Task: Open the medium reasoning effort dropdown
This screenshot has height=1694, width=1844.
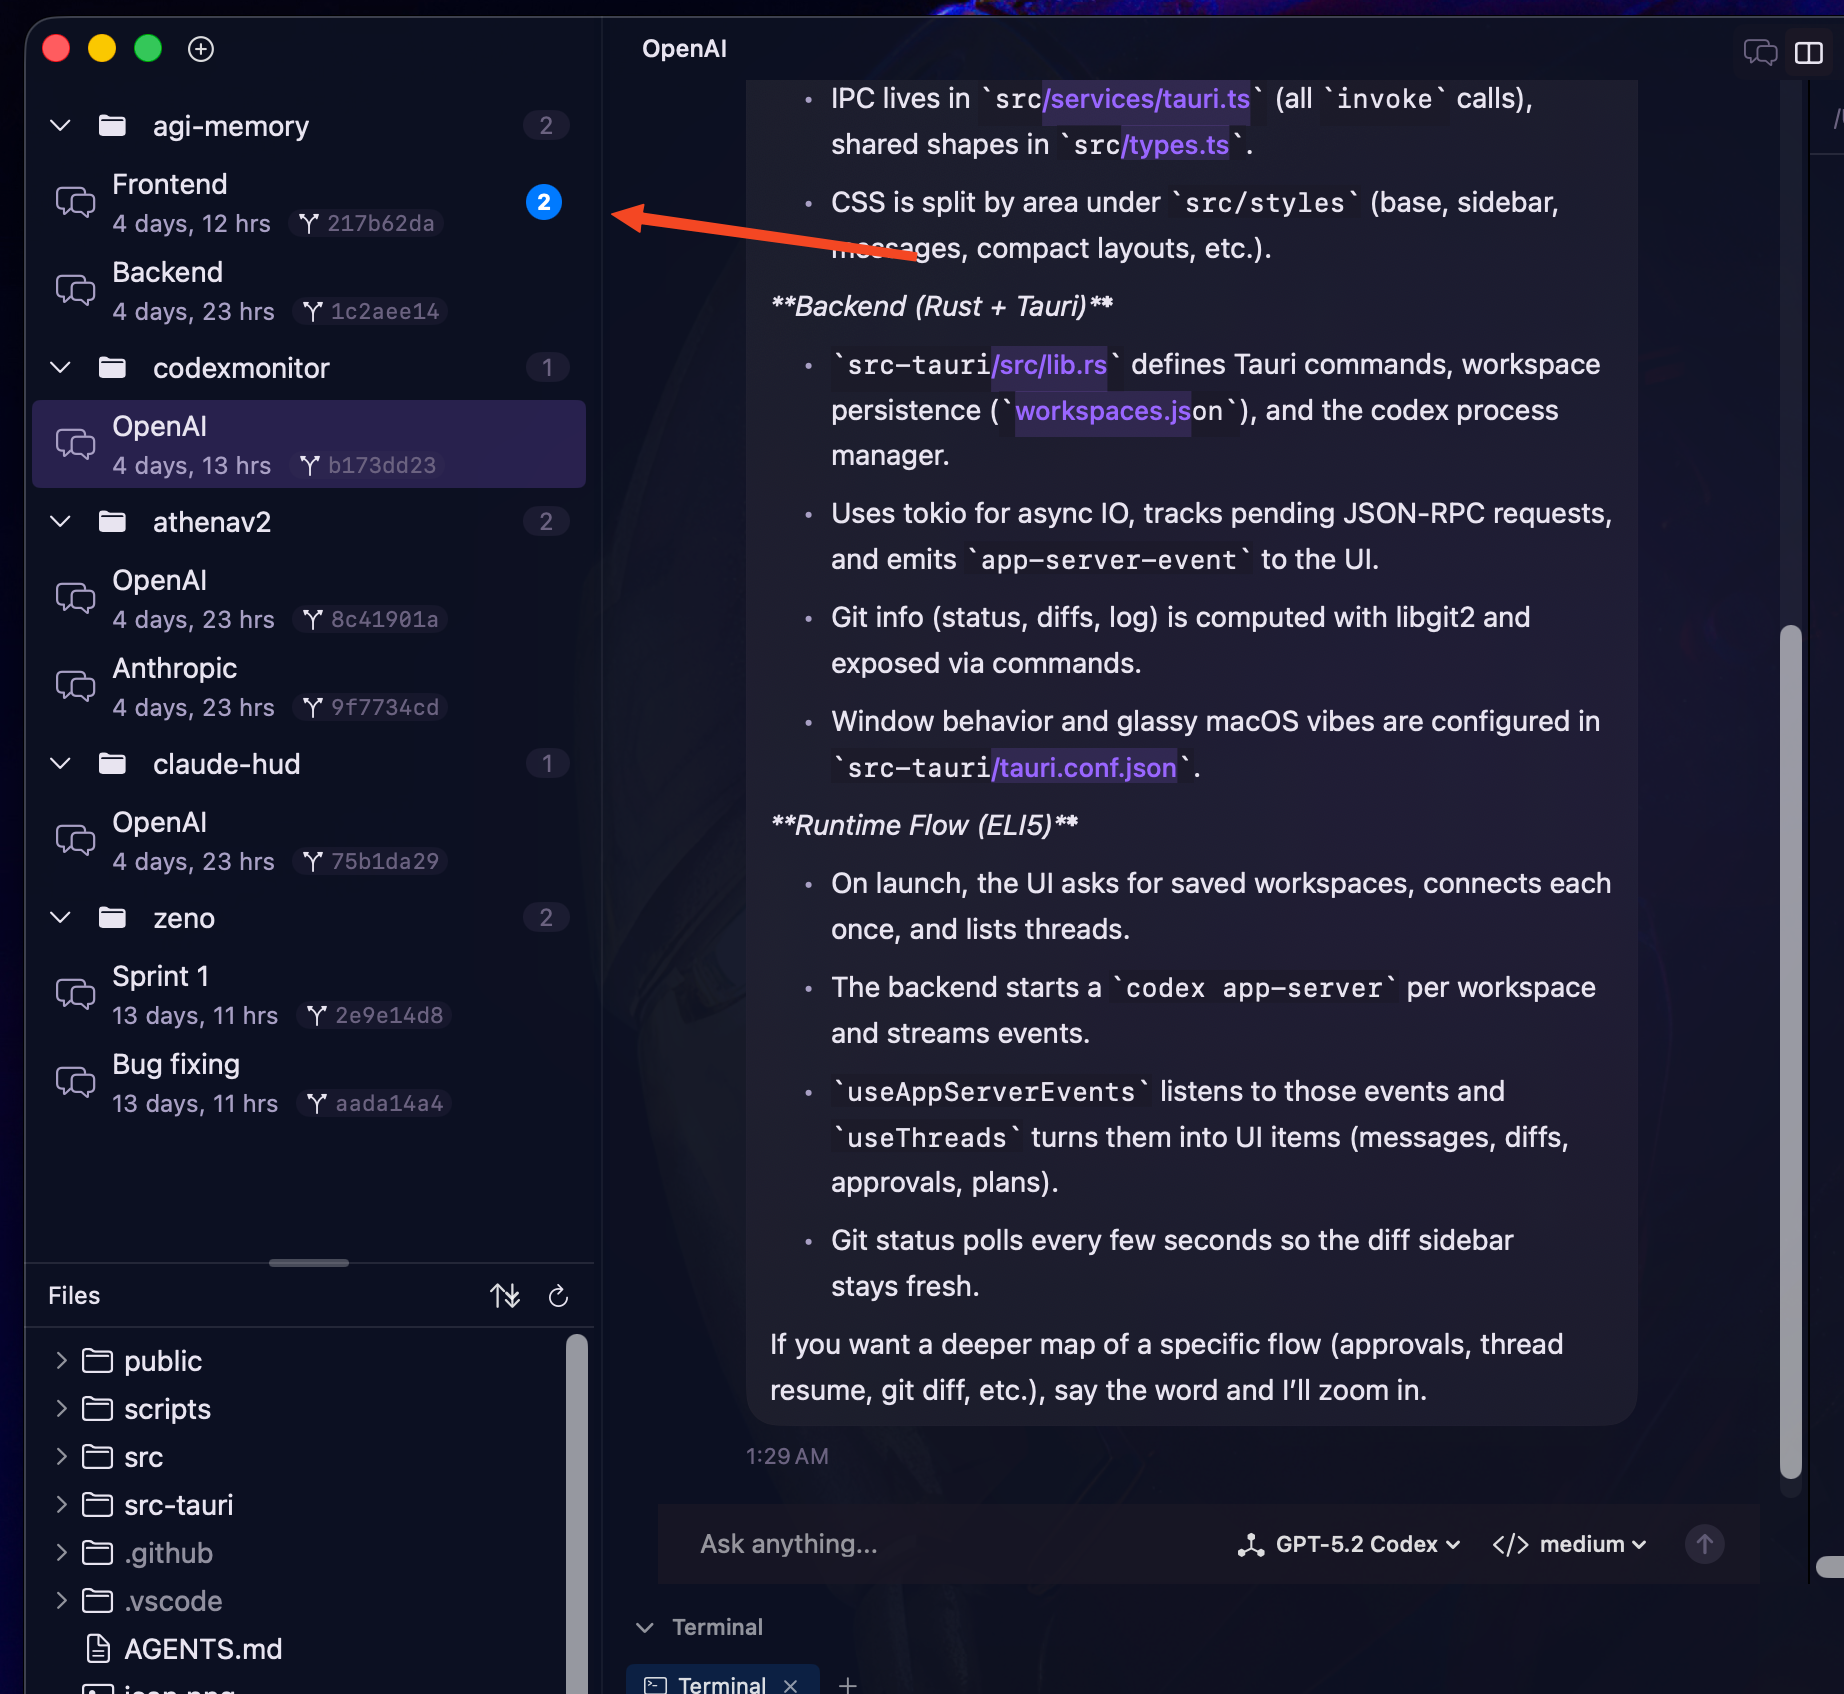Action: pyautogui.click(x=1569, y=1544)
